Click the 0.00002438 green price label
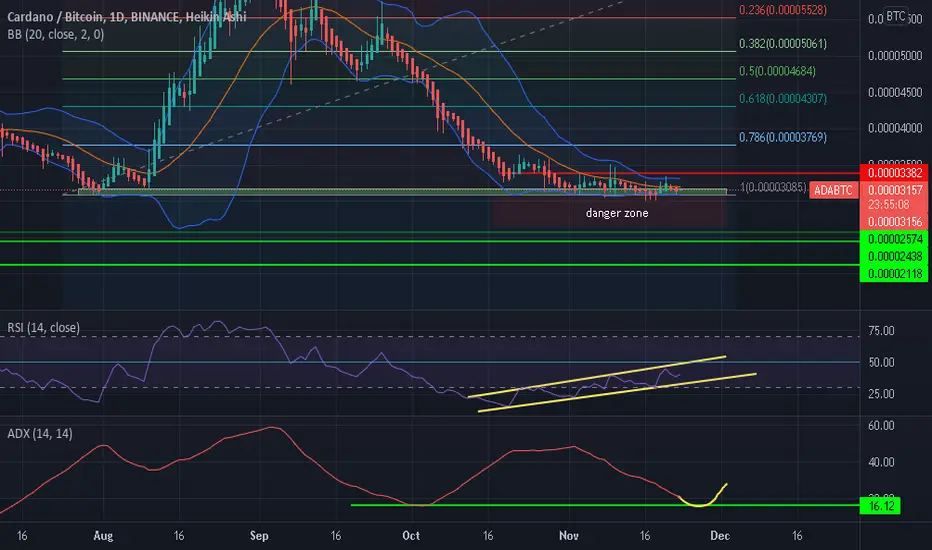Viewport: 932px width, 550px height. click(895, 256)
